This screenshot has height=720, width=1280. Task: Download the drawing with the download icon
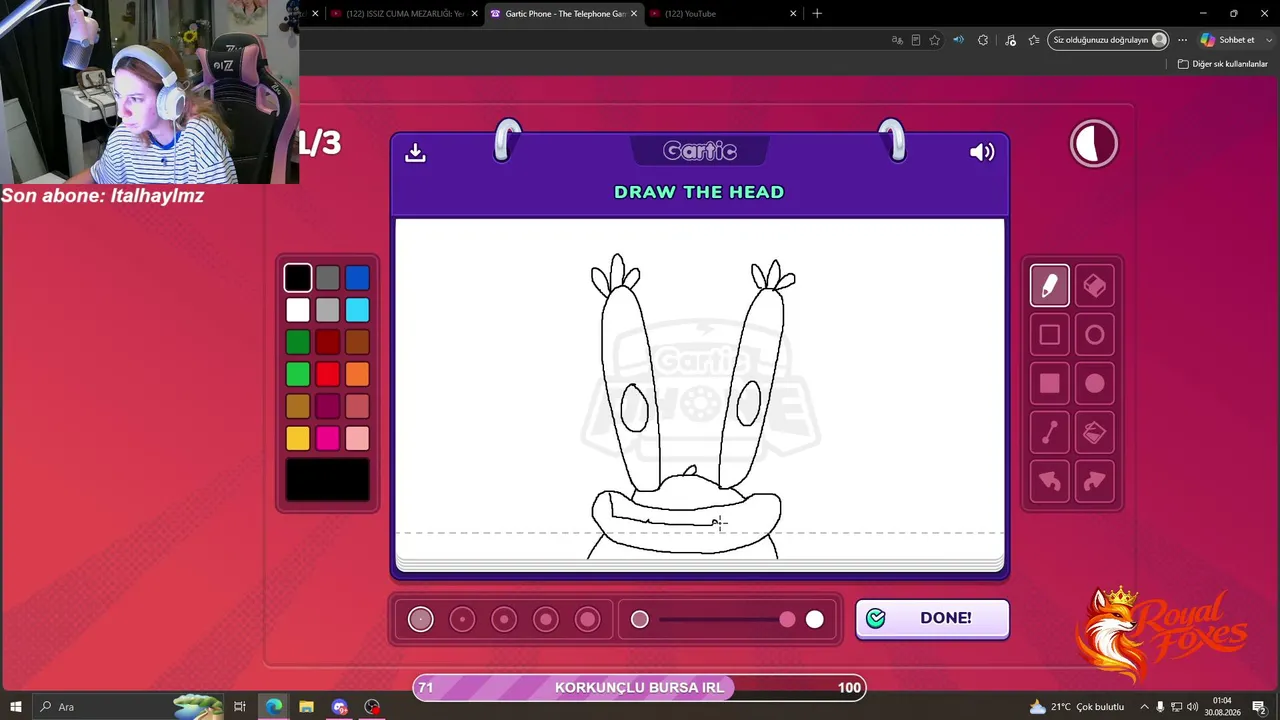(415, 152)
